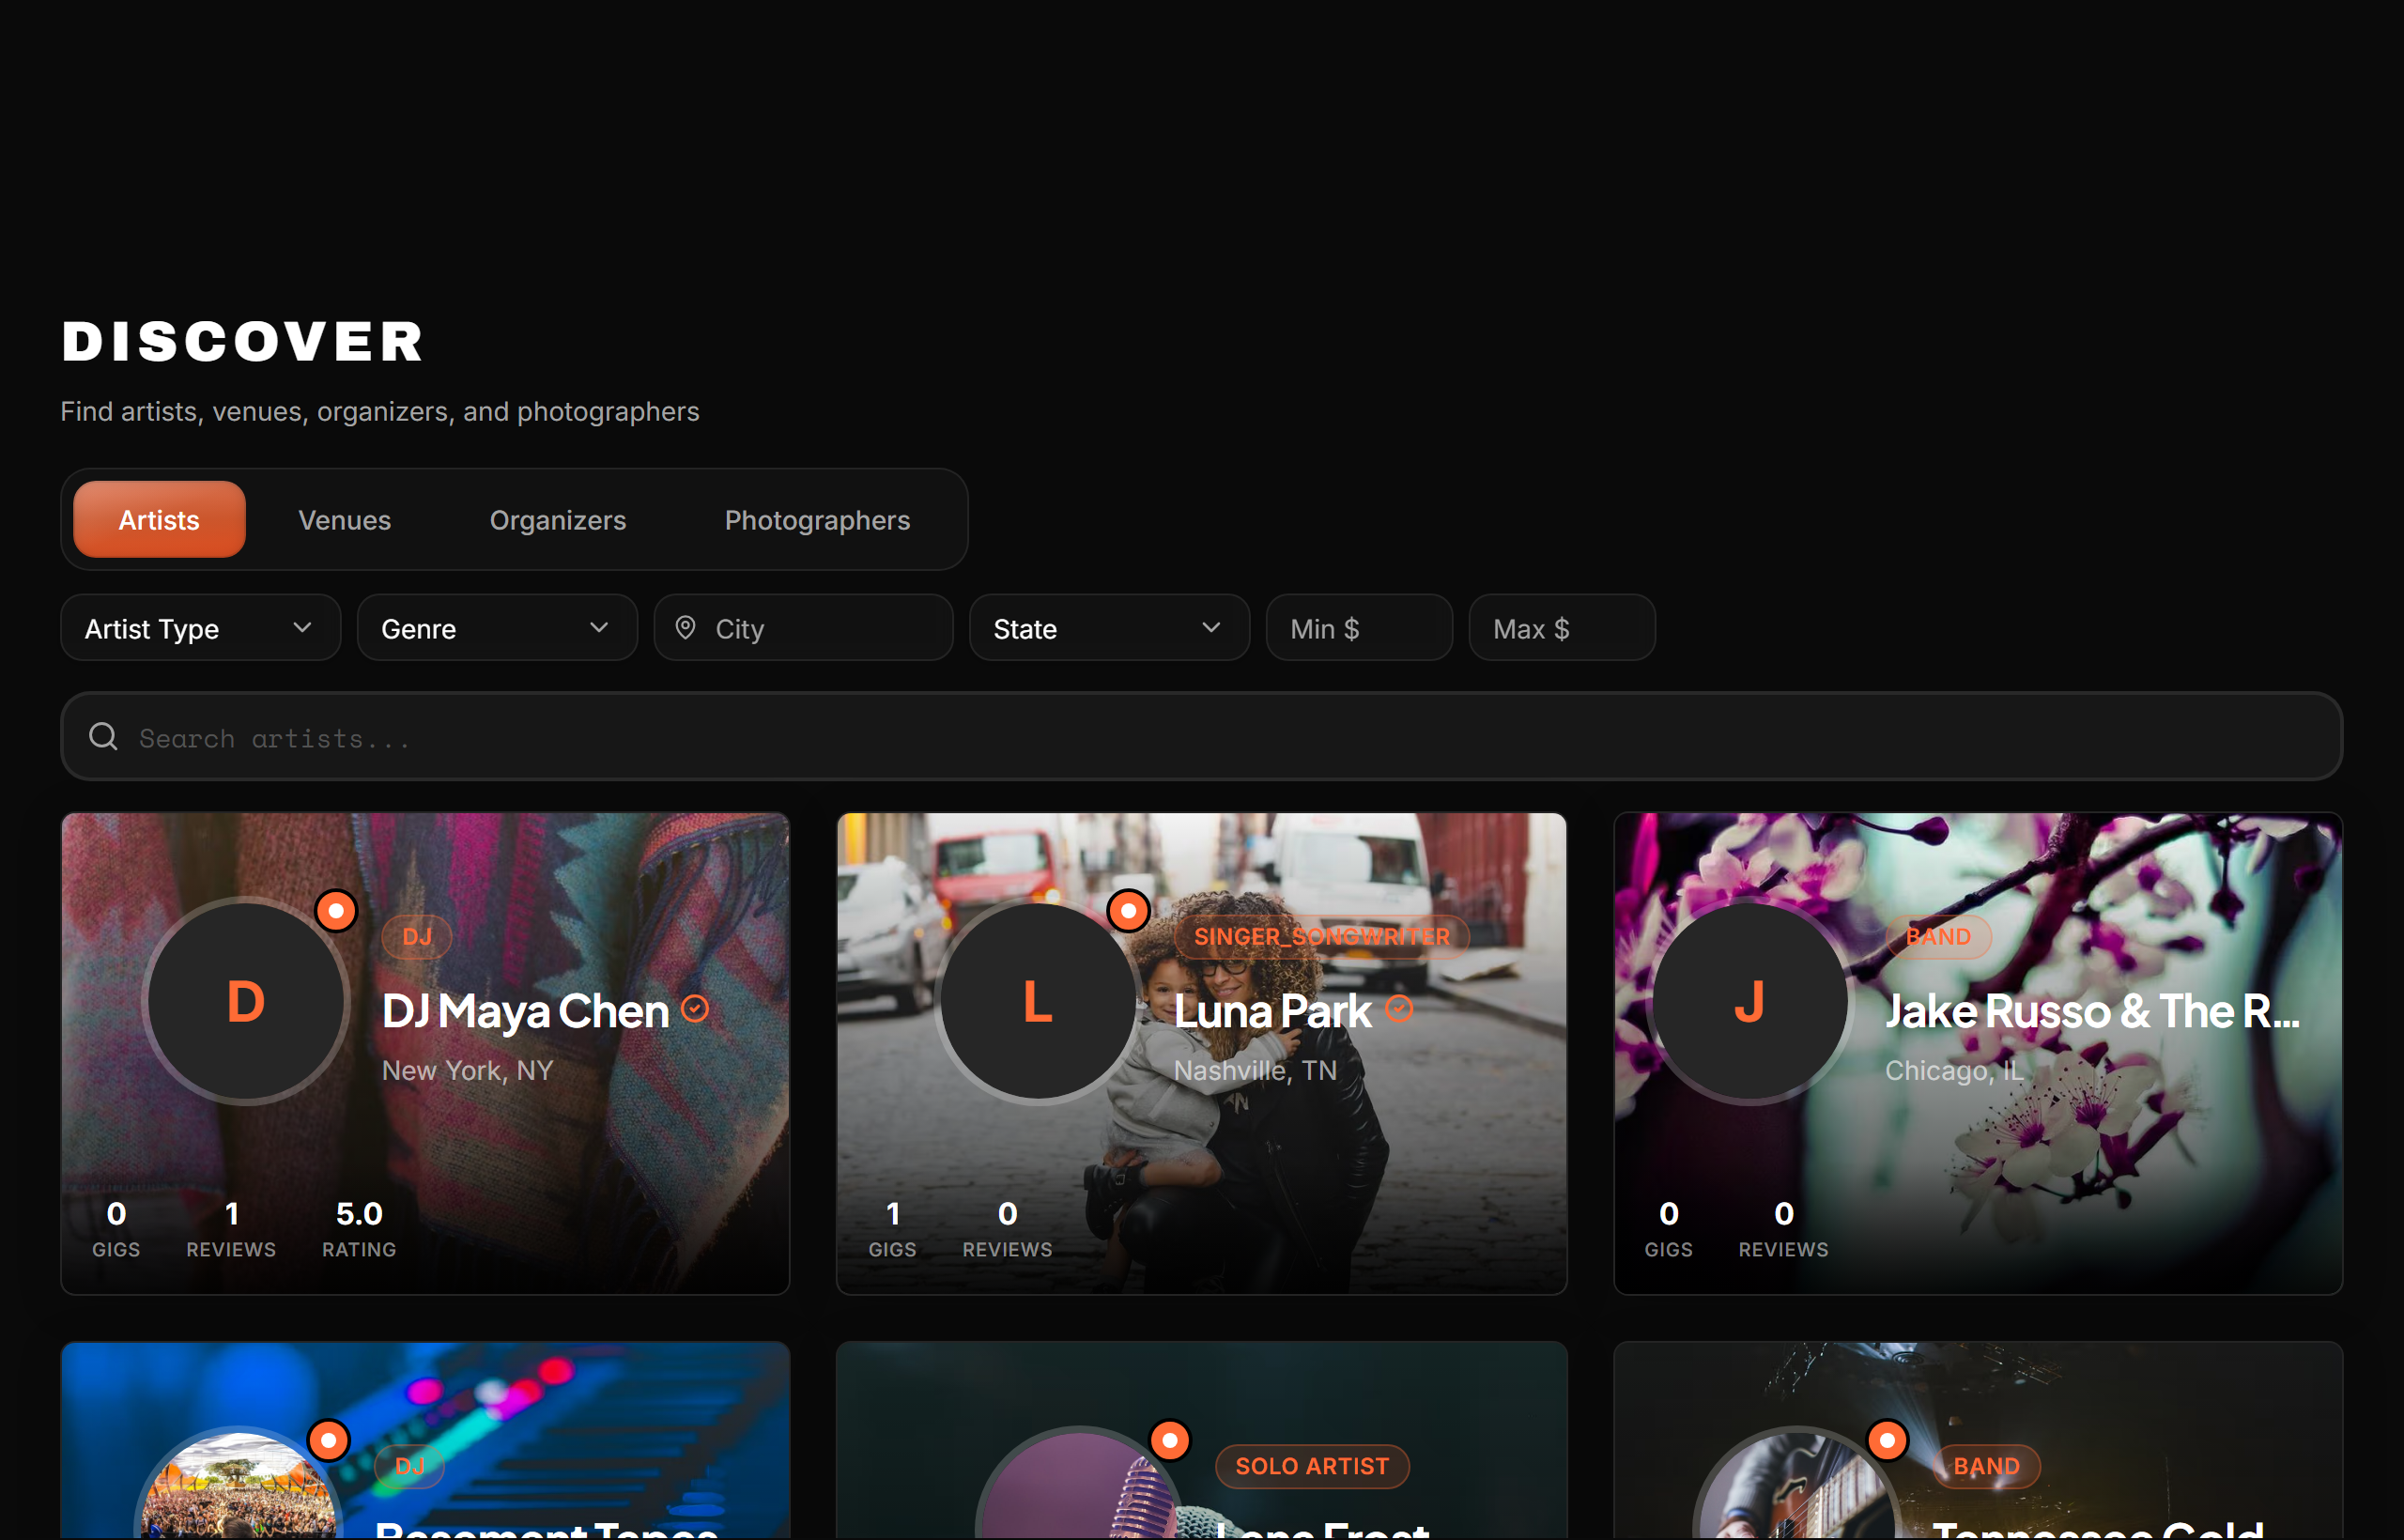Click the Min $ price field
Image resolution: width=2404 pixels, height=1540 pixels.
1358,628
